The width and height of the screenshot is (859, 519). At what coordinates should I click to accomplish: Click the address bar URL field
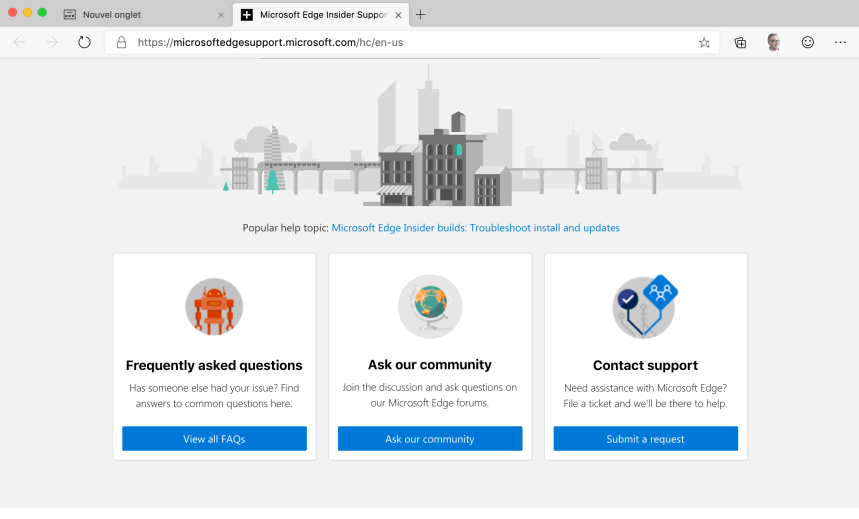tap(400, 43)
